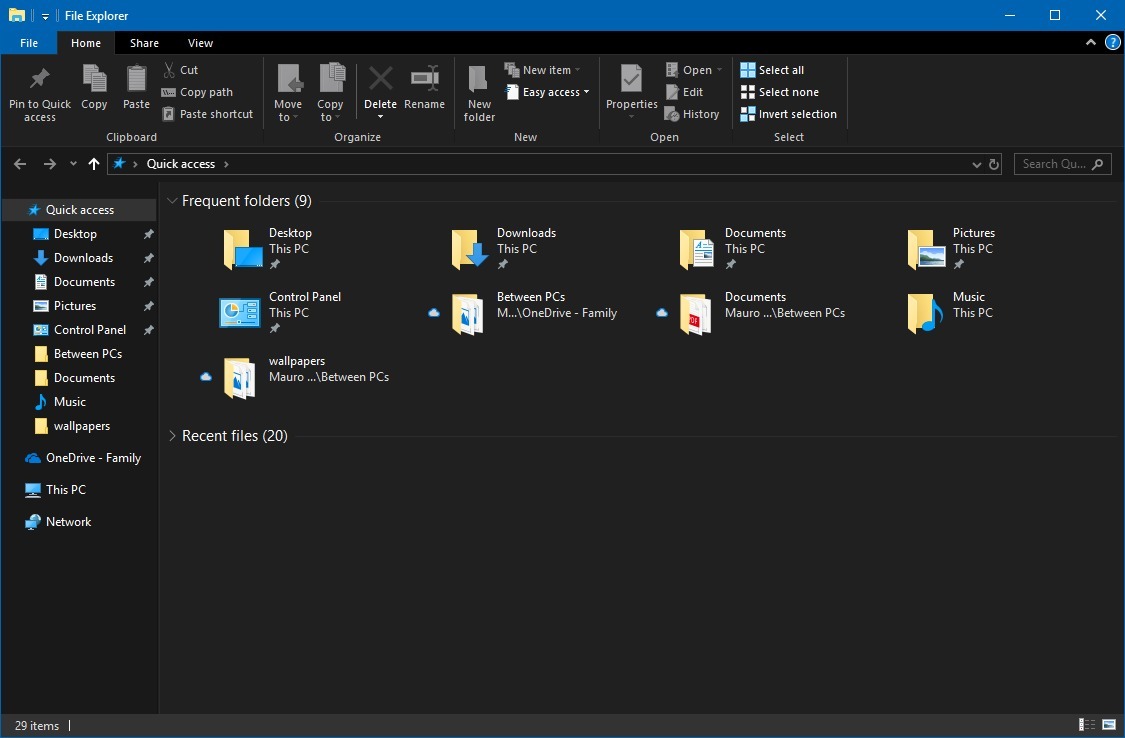The image size is (1125, 738).
Task: Click Paste shortcut command
Action: (x=207, y=114)
